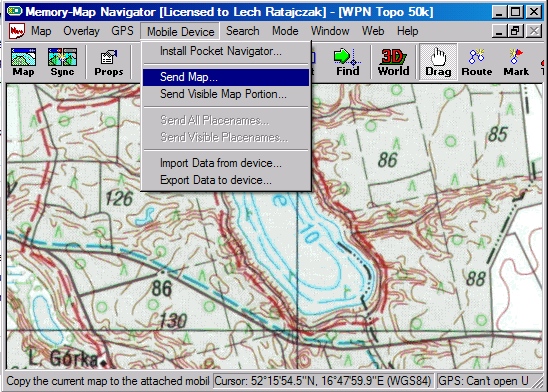
Task: Select the Mark tool icon
Action: [516, 62]
